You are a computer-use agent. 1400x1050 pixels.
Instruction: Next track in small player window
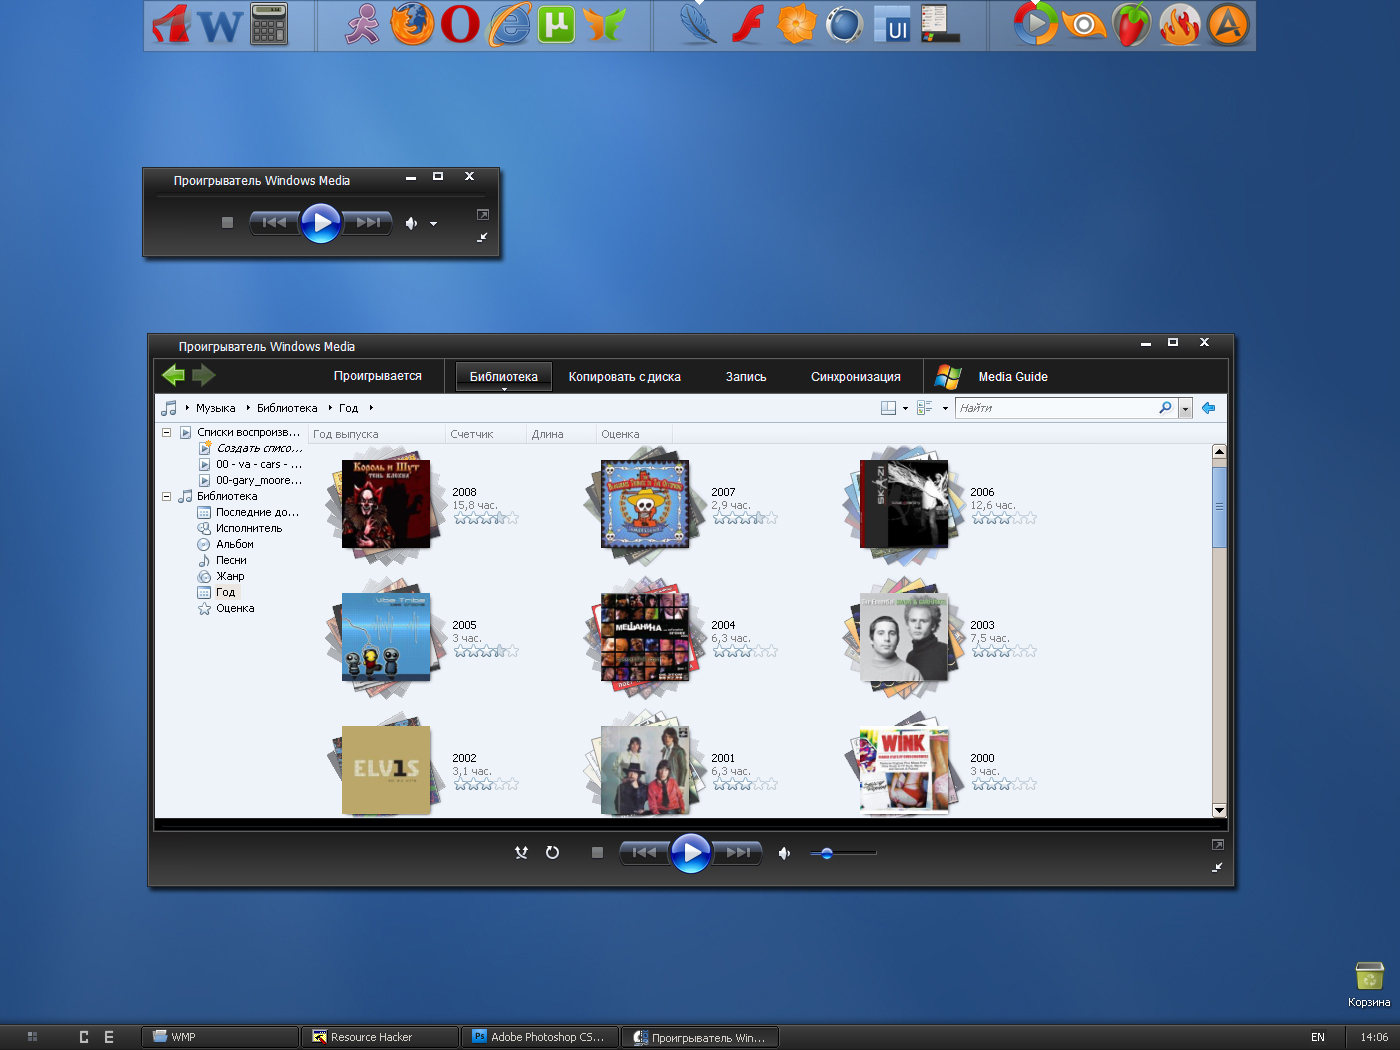coord(368,223)
